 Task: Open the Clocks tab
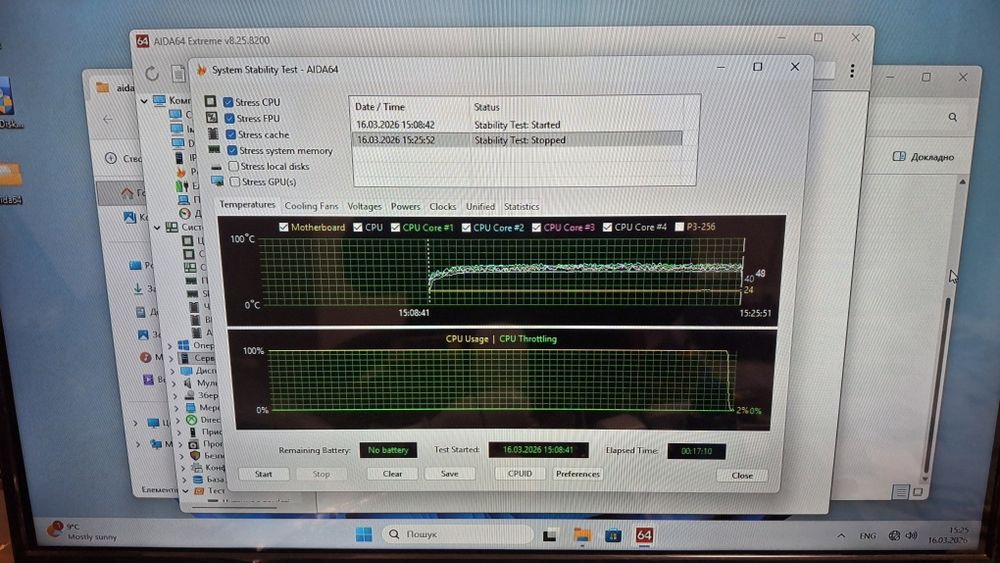click(x=443, y=207)
